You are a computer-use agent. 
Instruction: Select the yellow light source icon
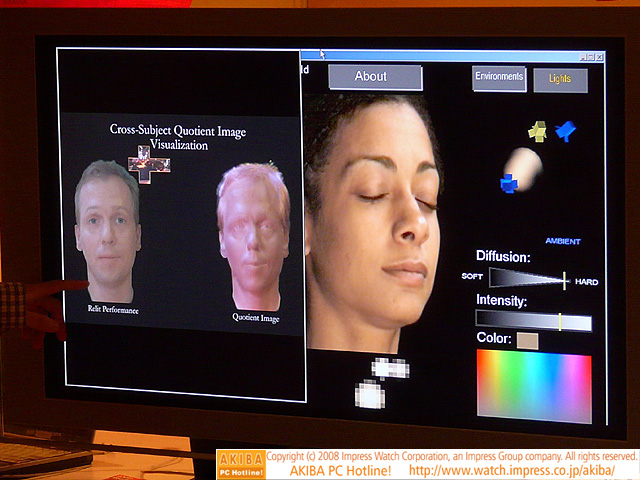(538, 130)
